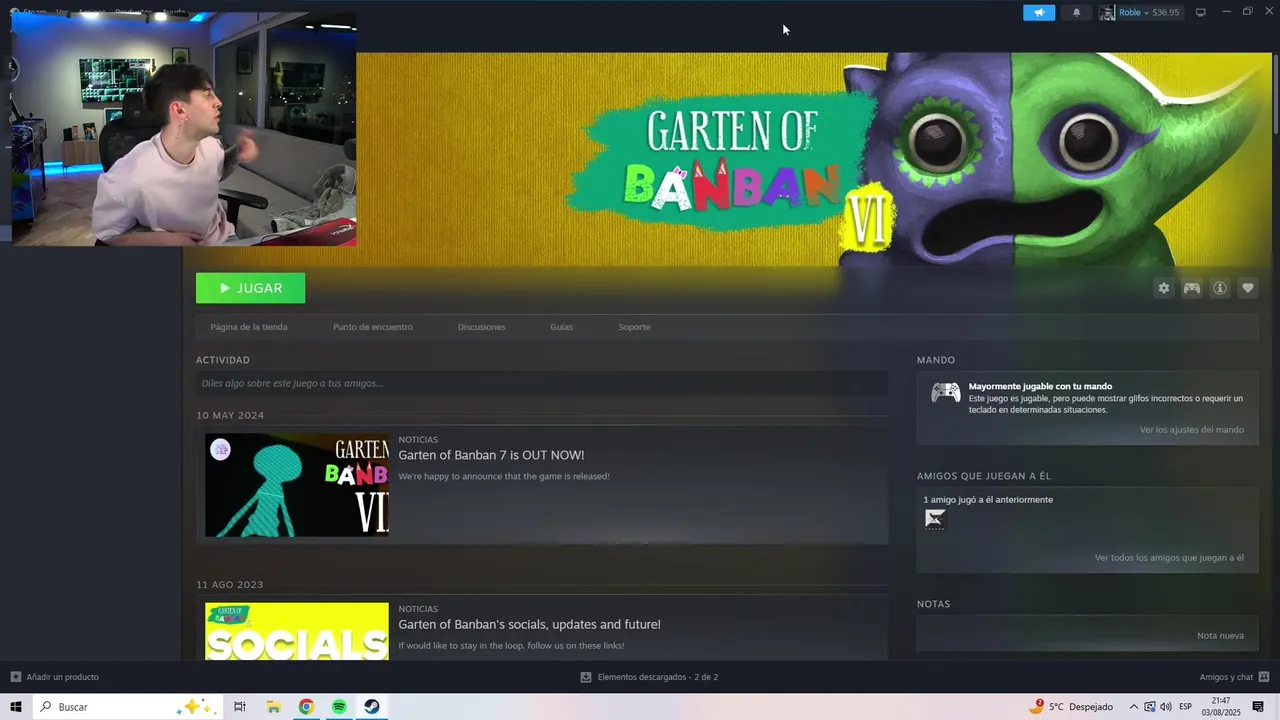Open the notifications bell icon
The image size is (1280, 720).
point(1076,12)
